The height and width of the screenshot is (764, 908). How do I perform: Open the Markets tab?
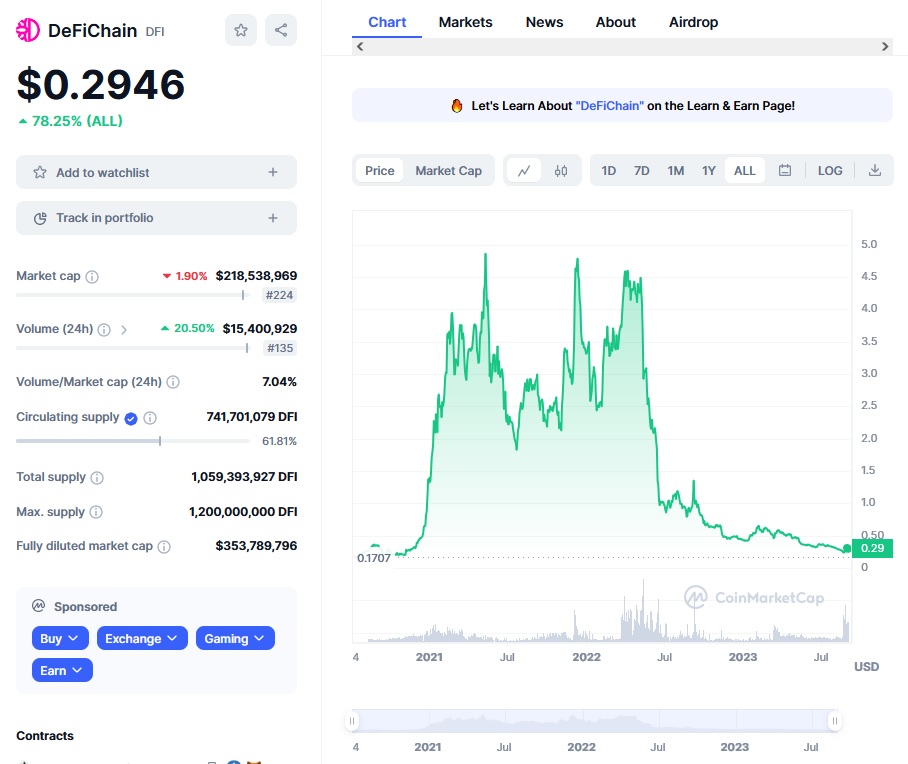465,22
